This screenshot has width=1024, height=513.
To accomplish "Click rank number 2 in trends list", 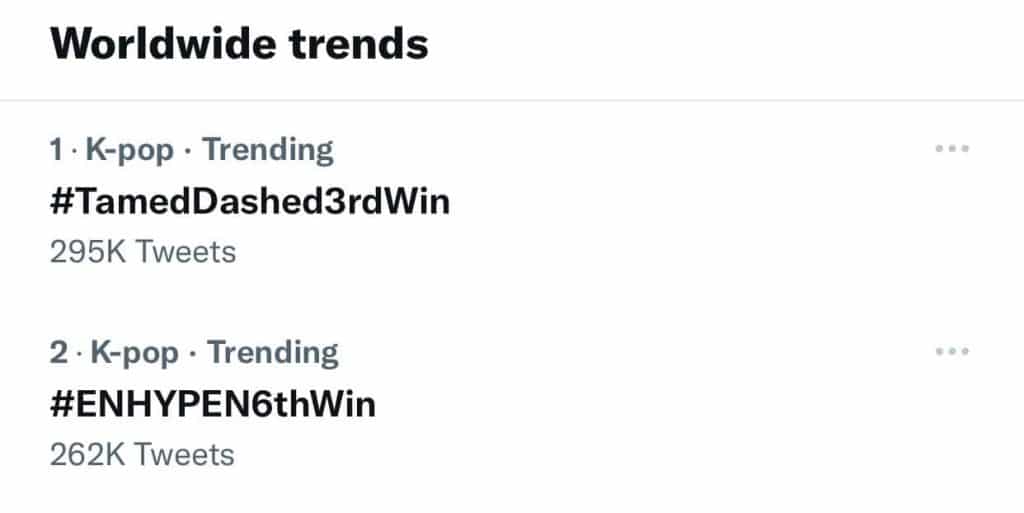I will [57, 352].
